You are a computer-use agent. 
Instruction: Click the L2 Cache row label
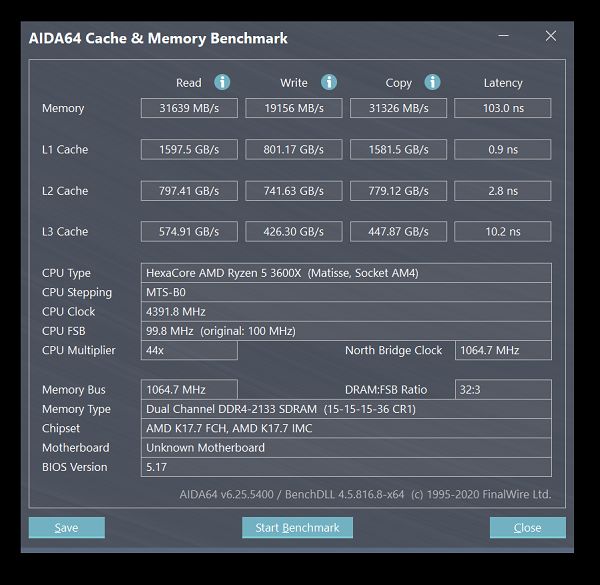[x=65, y=191]
